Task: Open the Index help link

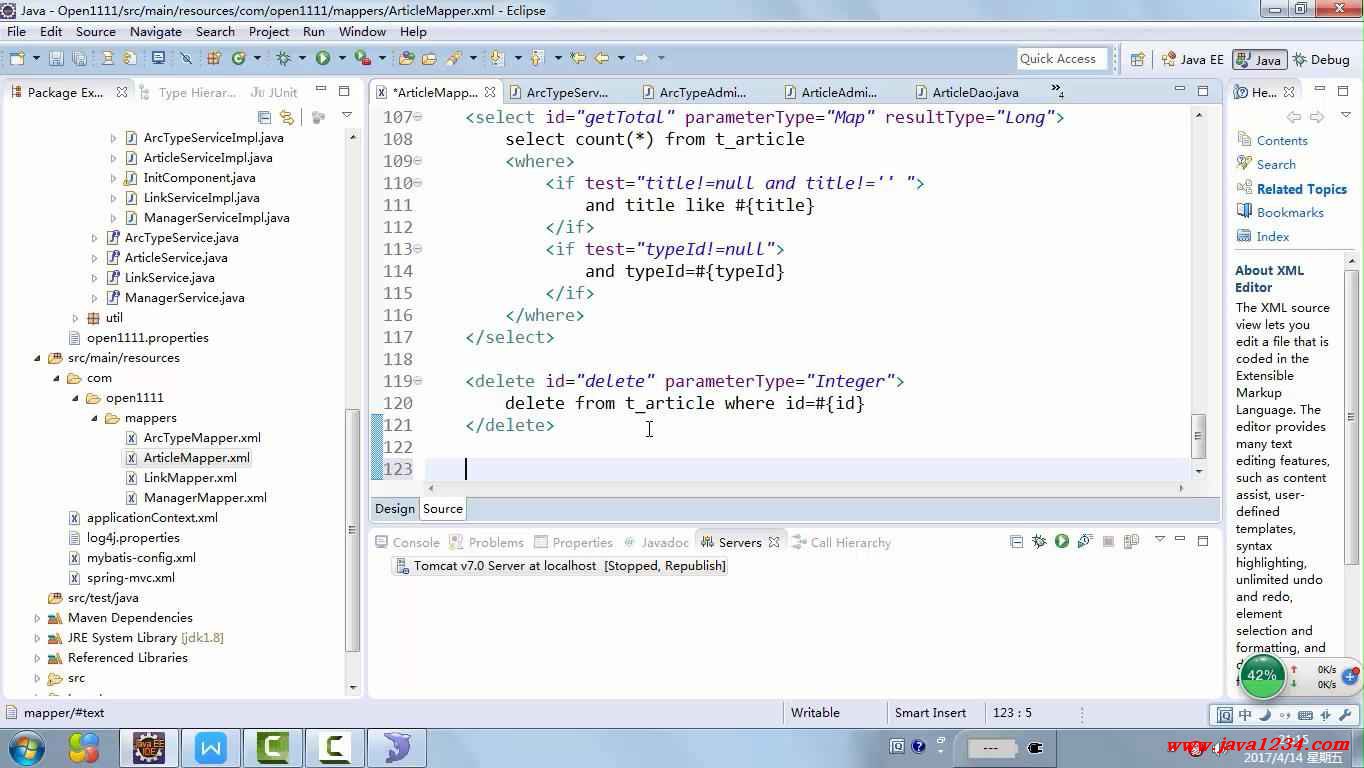Action: coord(1273,237)
